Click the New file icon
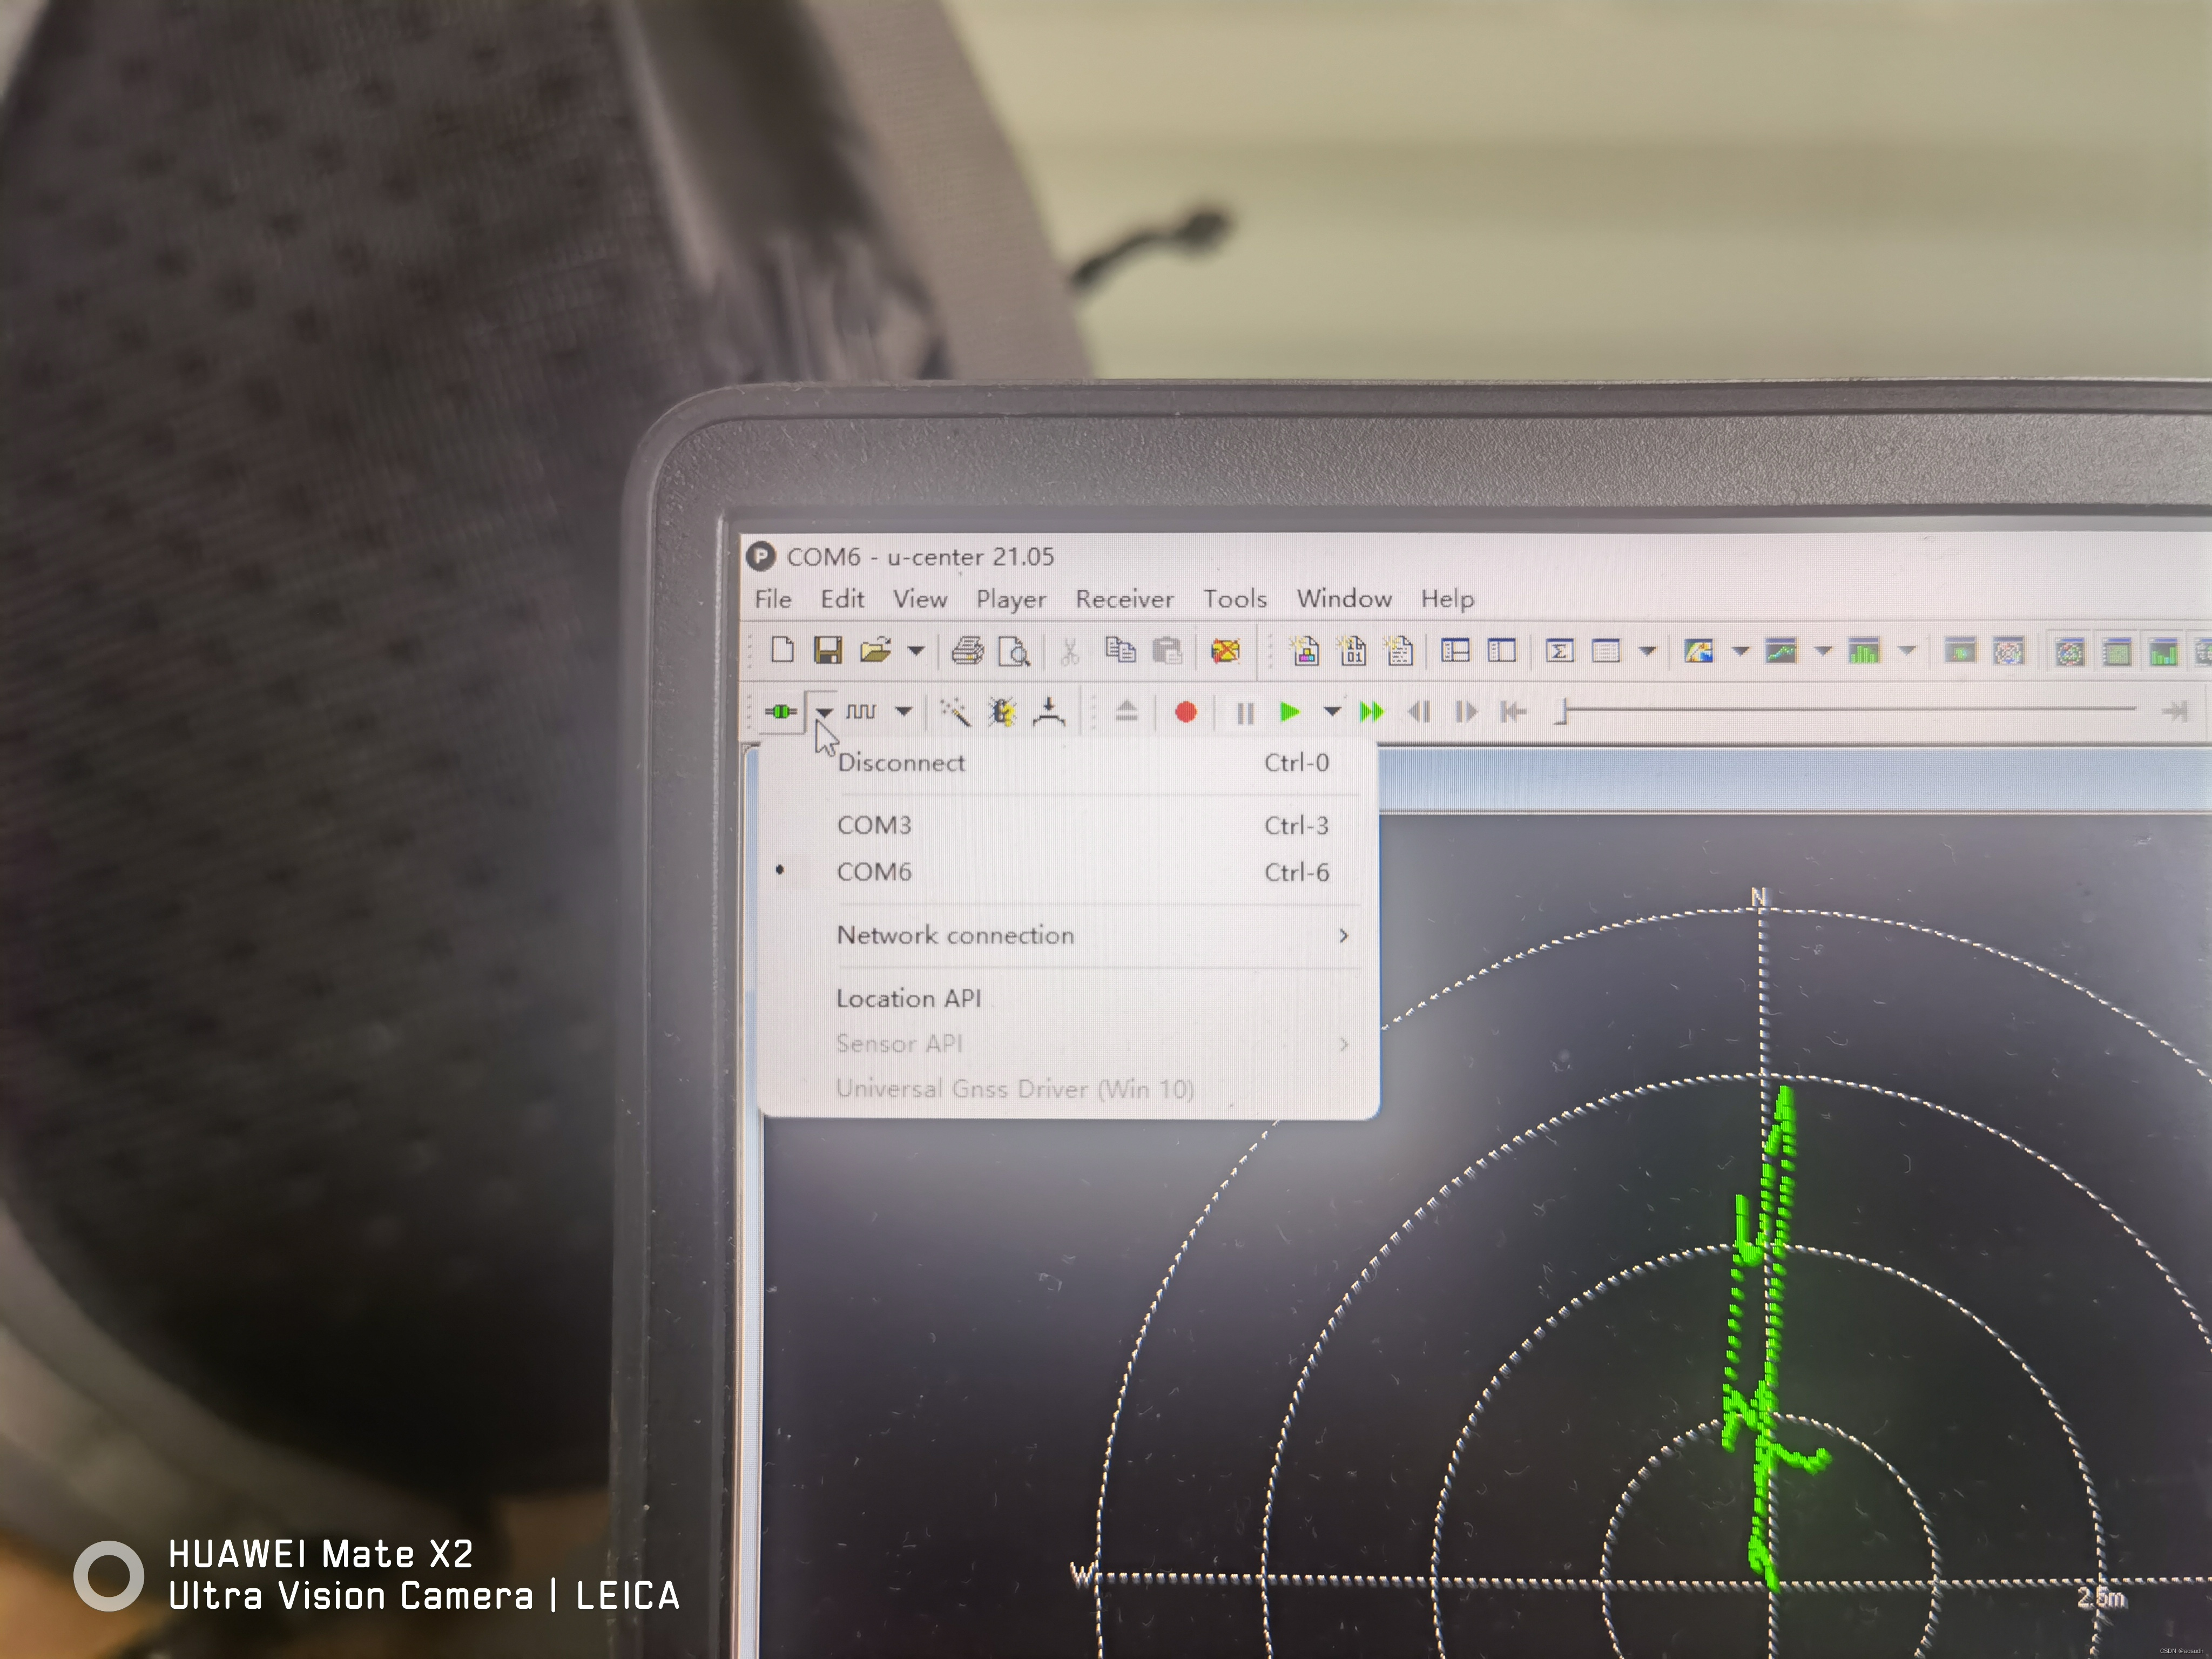The width and height of the screenshot is (2212, 1659). 783,651
